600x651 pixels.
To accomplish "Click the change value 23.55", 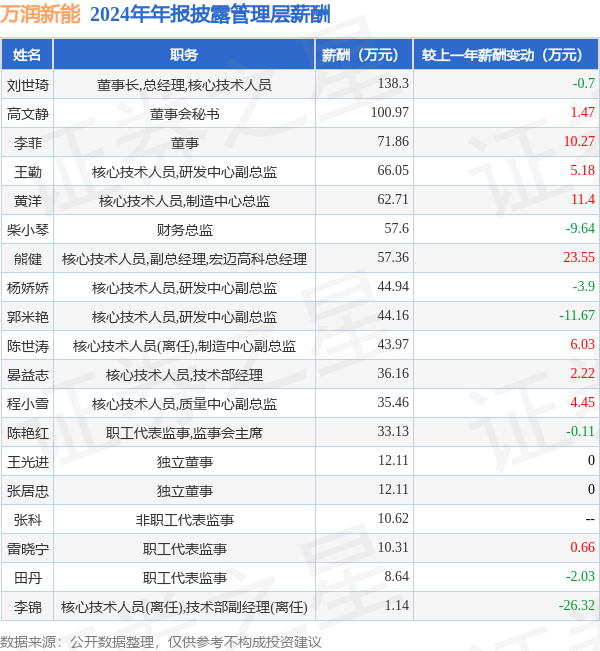I will [x=579, y=257].
